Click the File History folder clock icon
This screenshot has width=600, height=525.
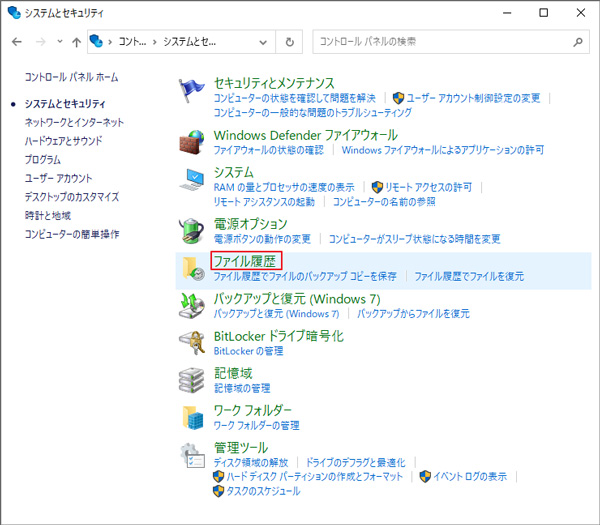(x=192, y=269)
